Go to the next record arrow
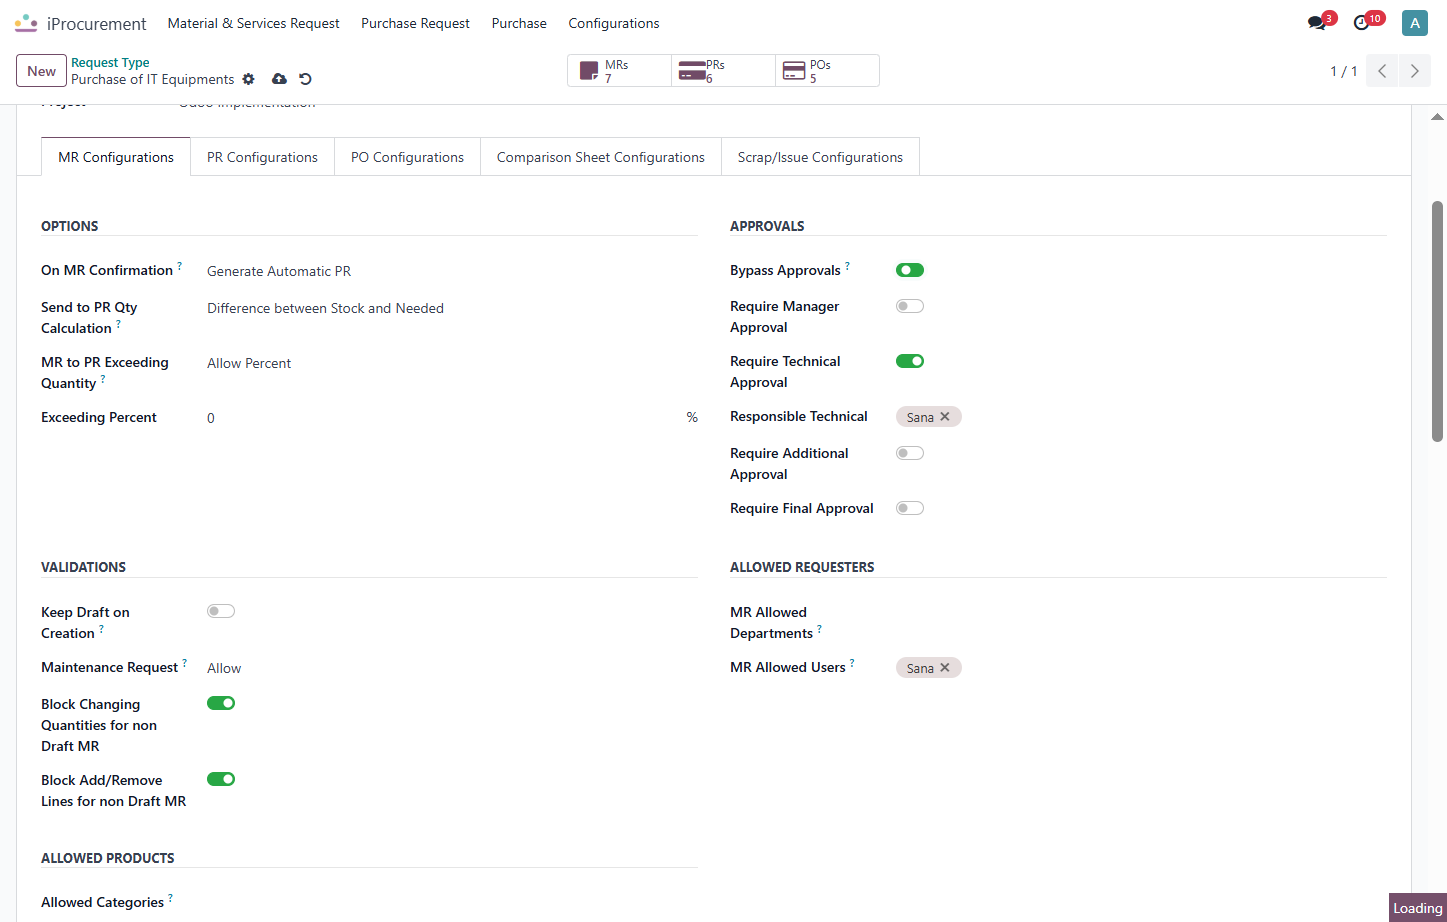Screen dimensions: 1447x922 point(1414,71)
